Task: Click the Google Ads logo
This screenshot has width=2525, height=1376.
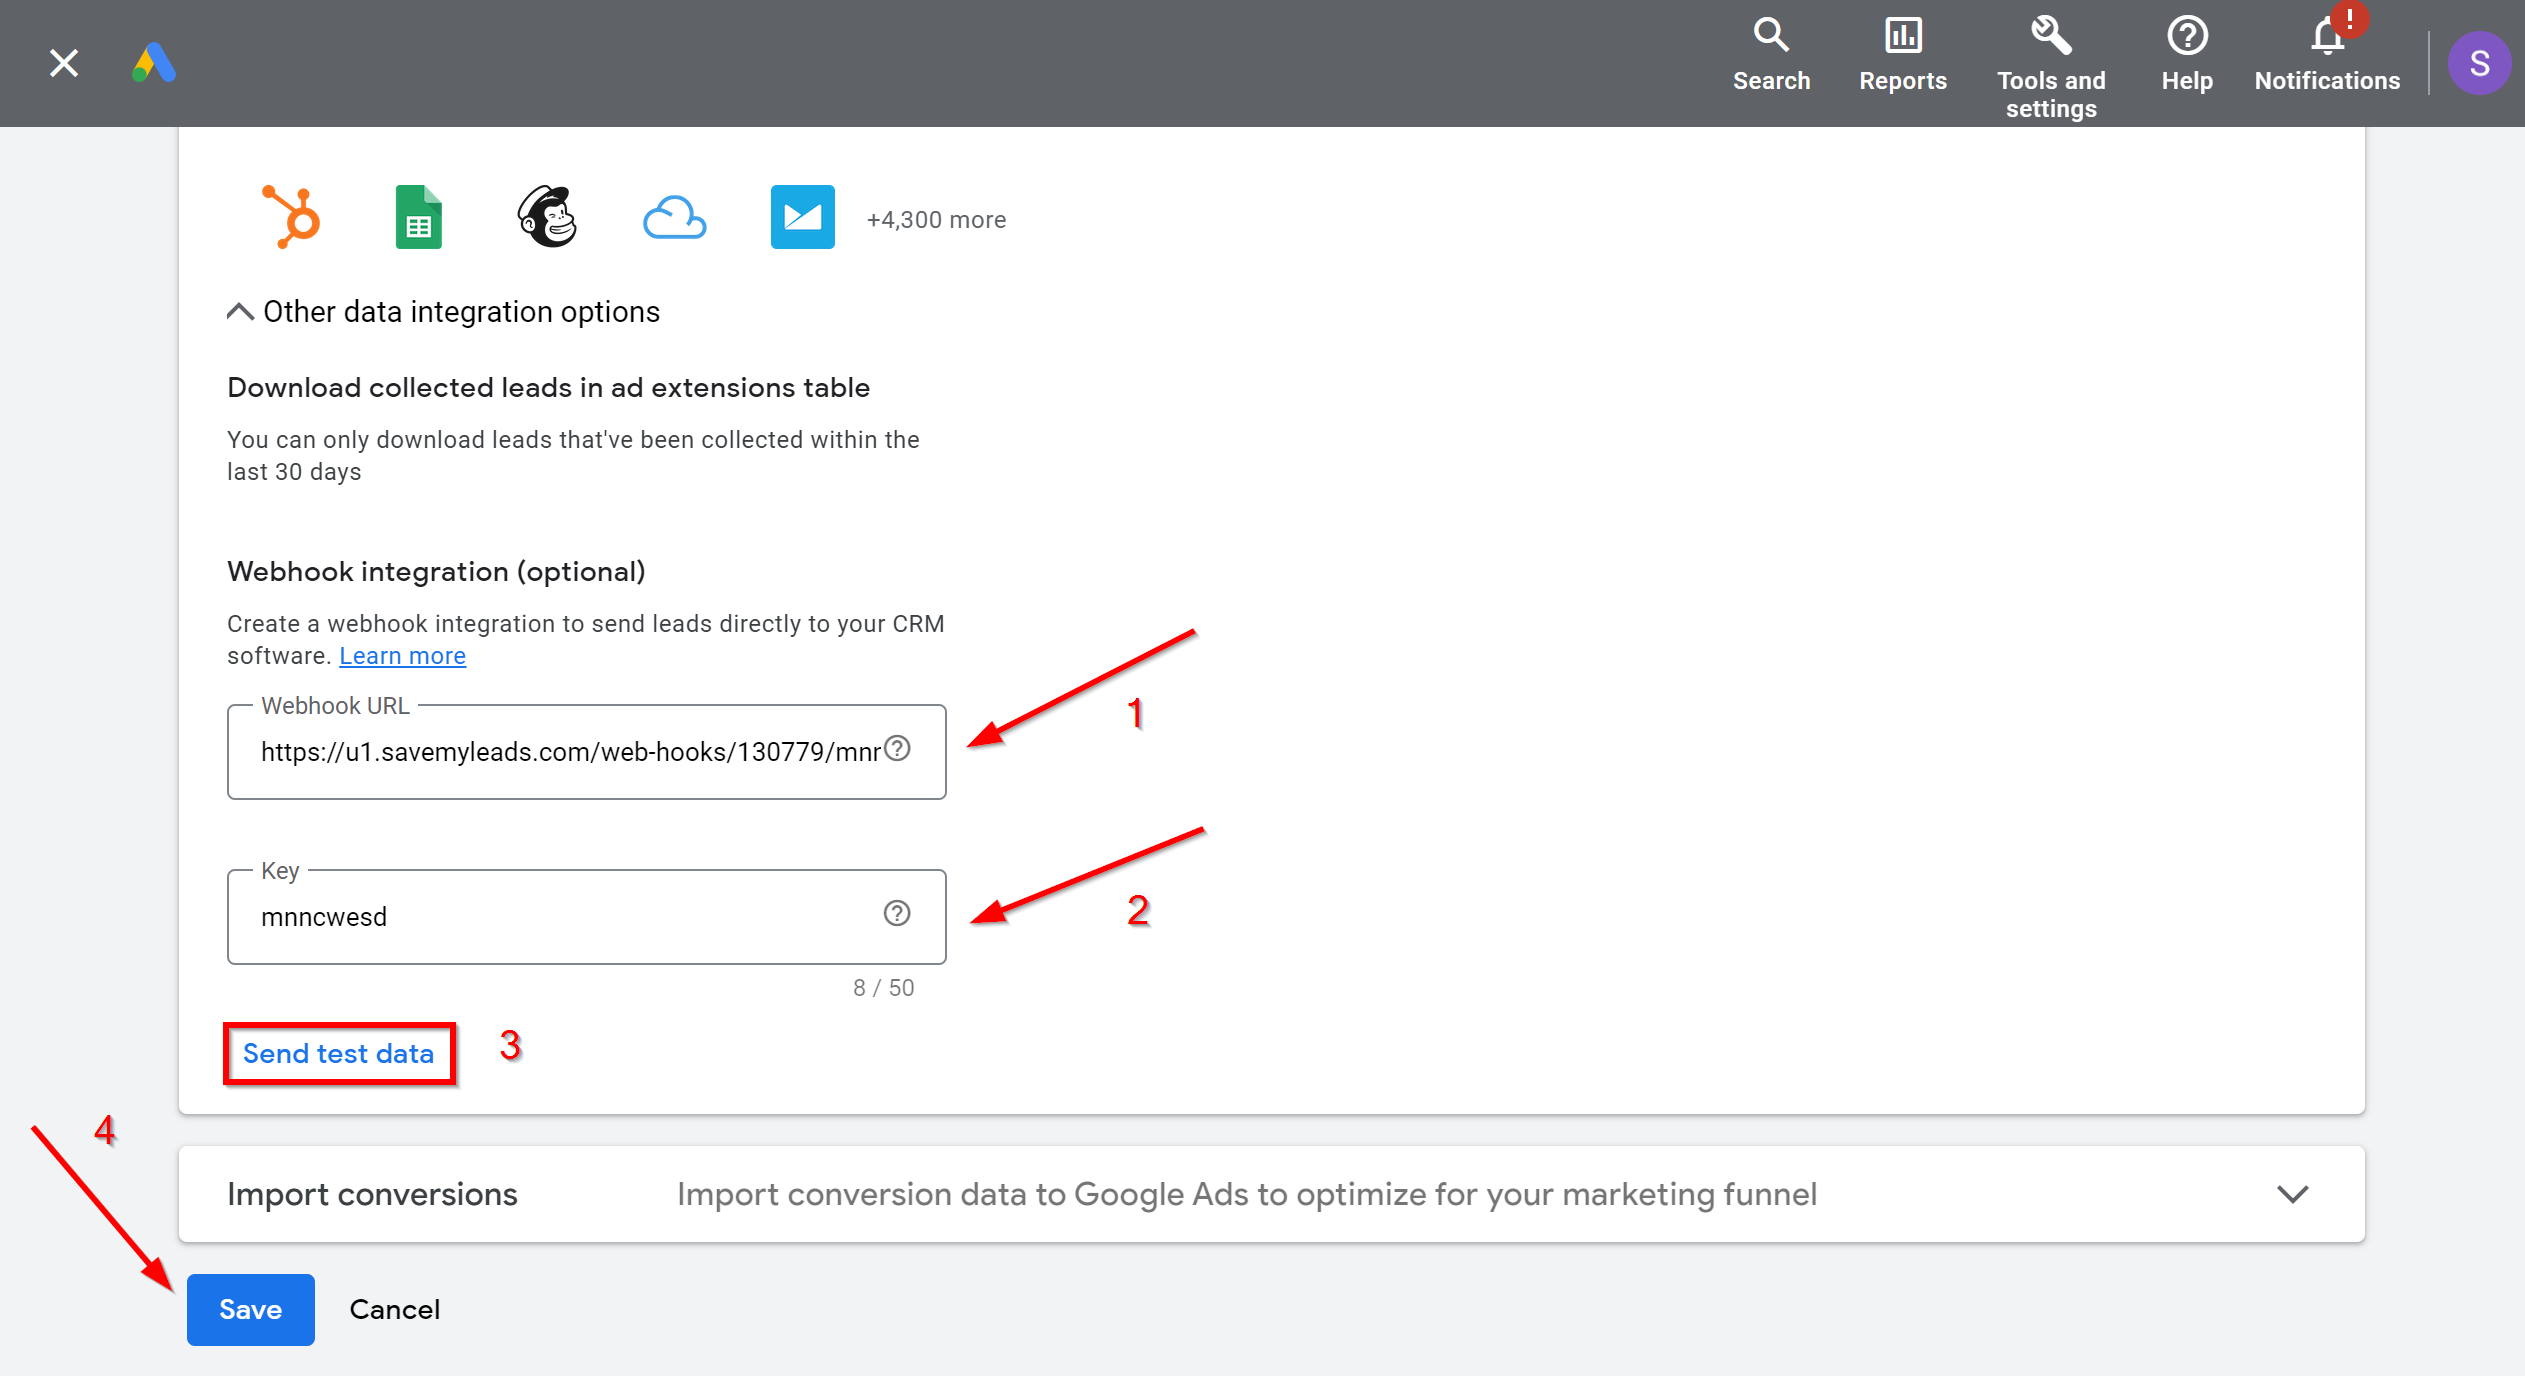Action: pos(154,63)
